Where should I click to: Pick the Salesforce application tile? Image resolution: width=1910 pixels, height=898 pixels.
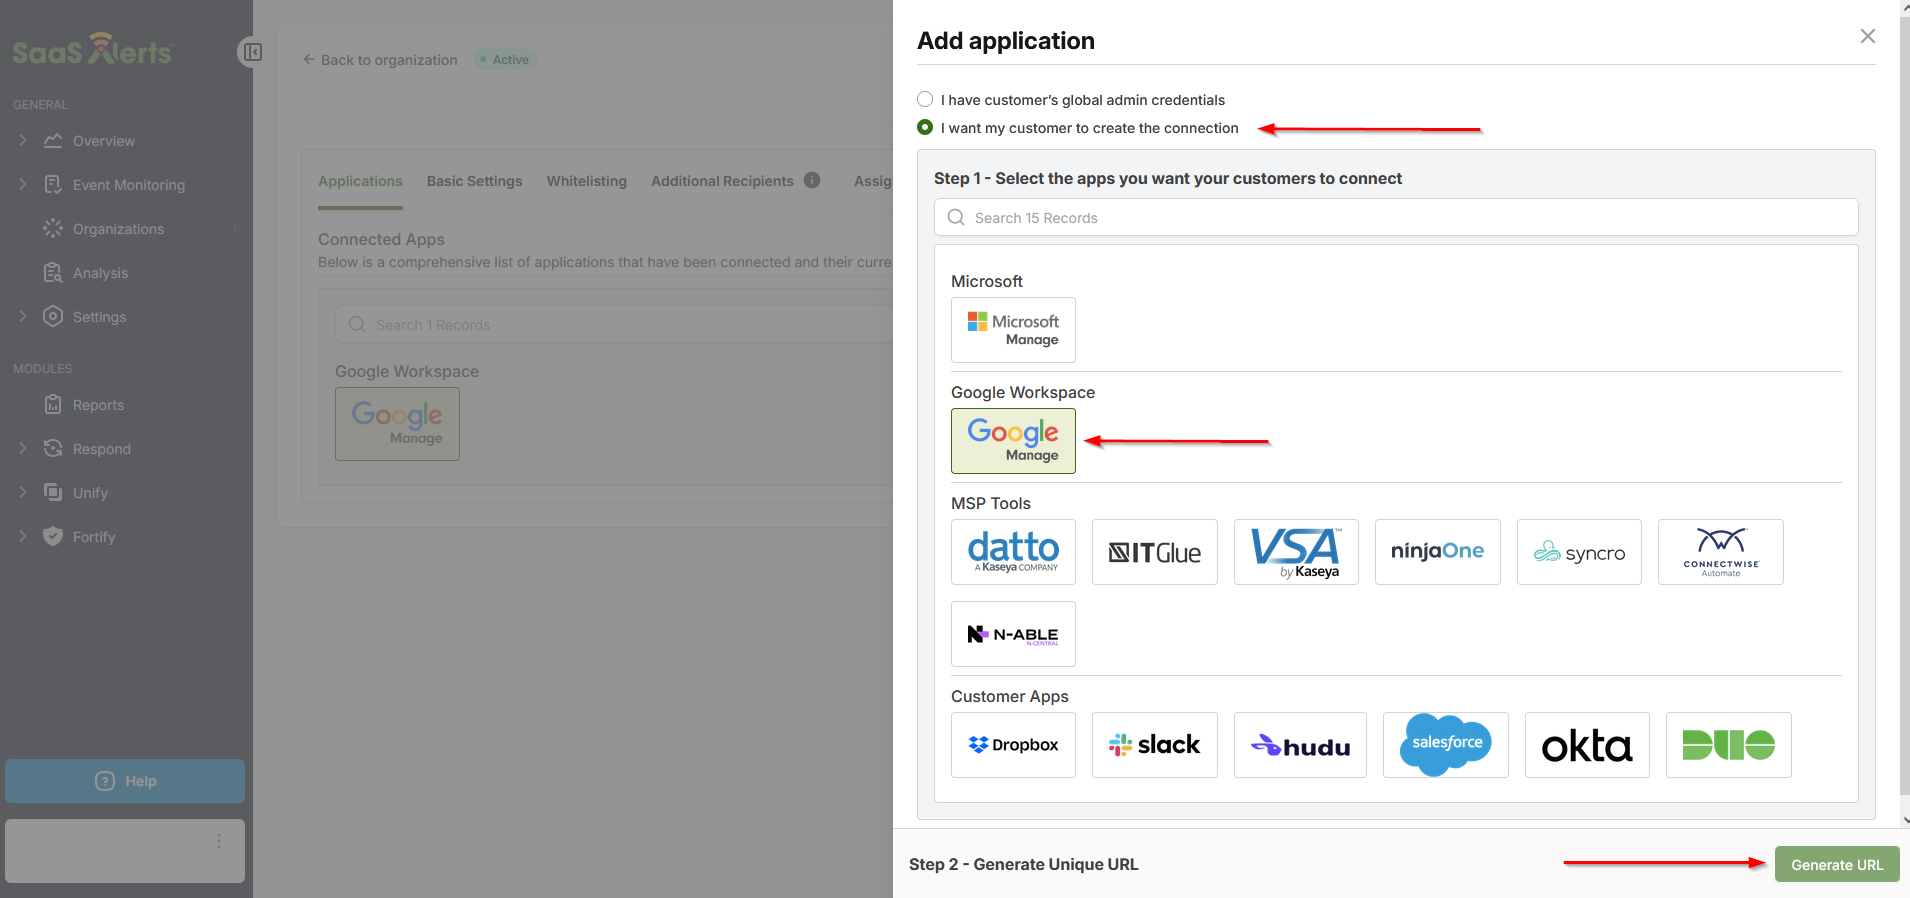tap(1445, 745)
